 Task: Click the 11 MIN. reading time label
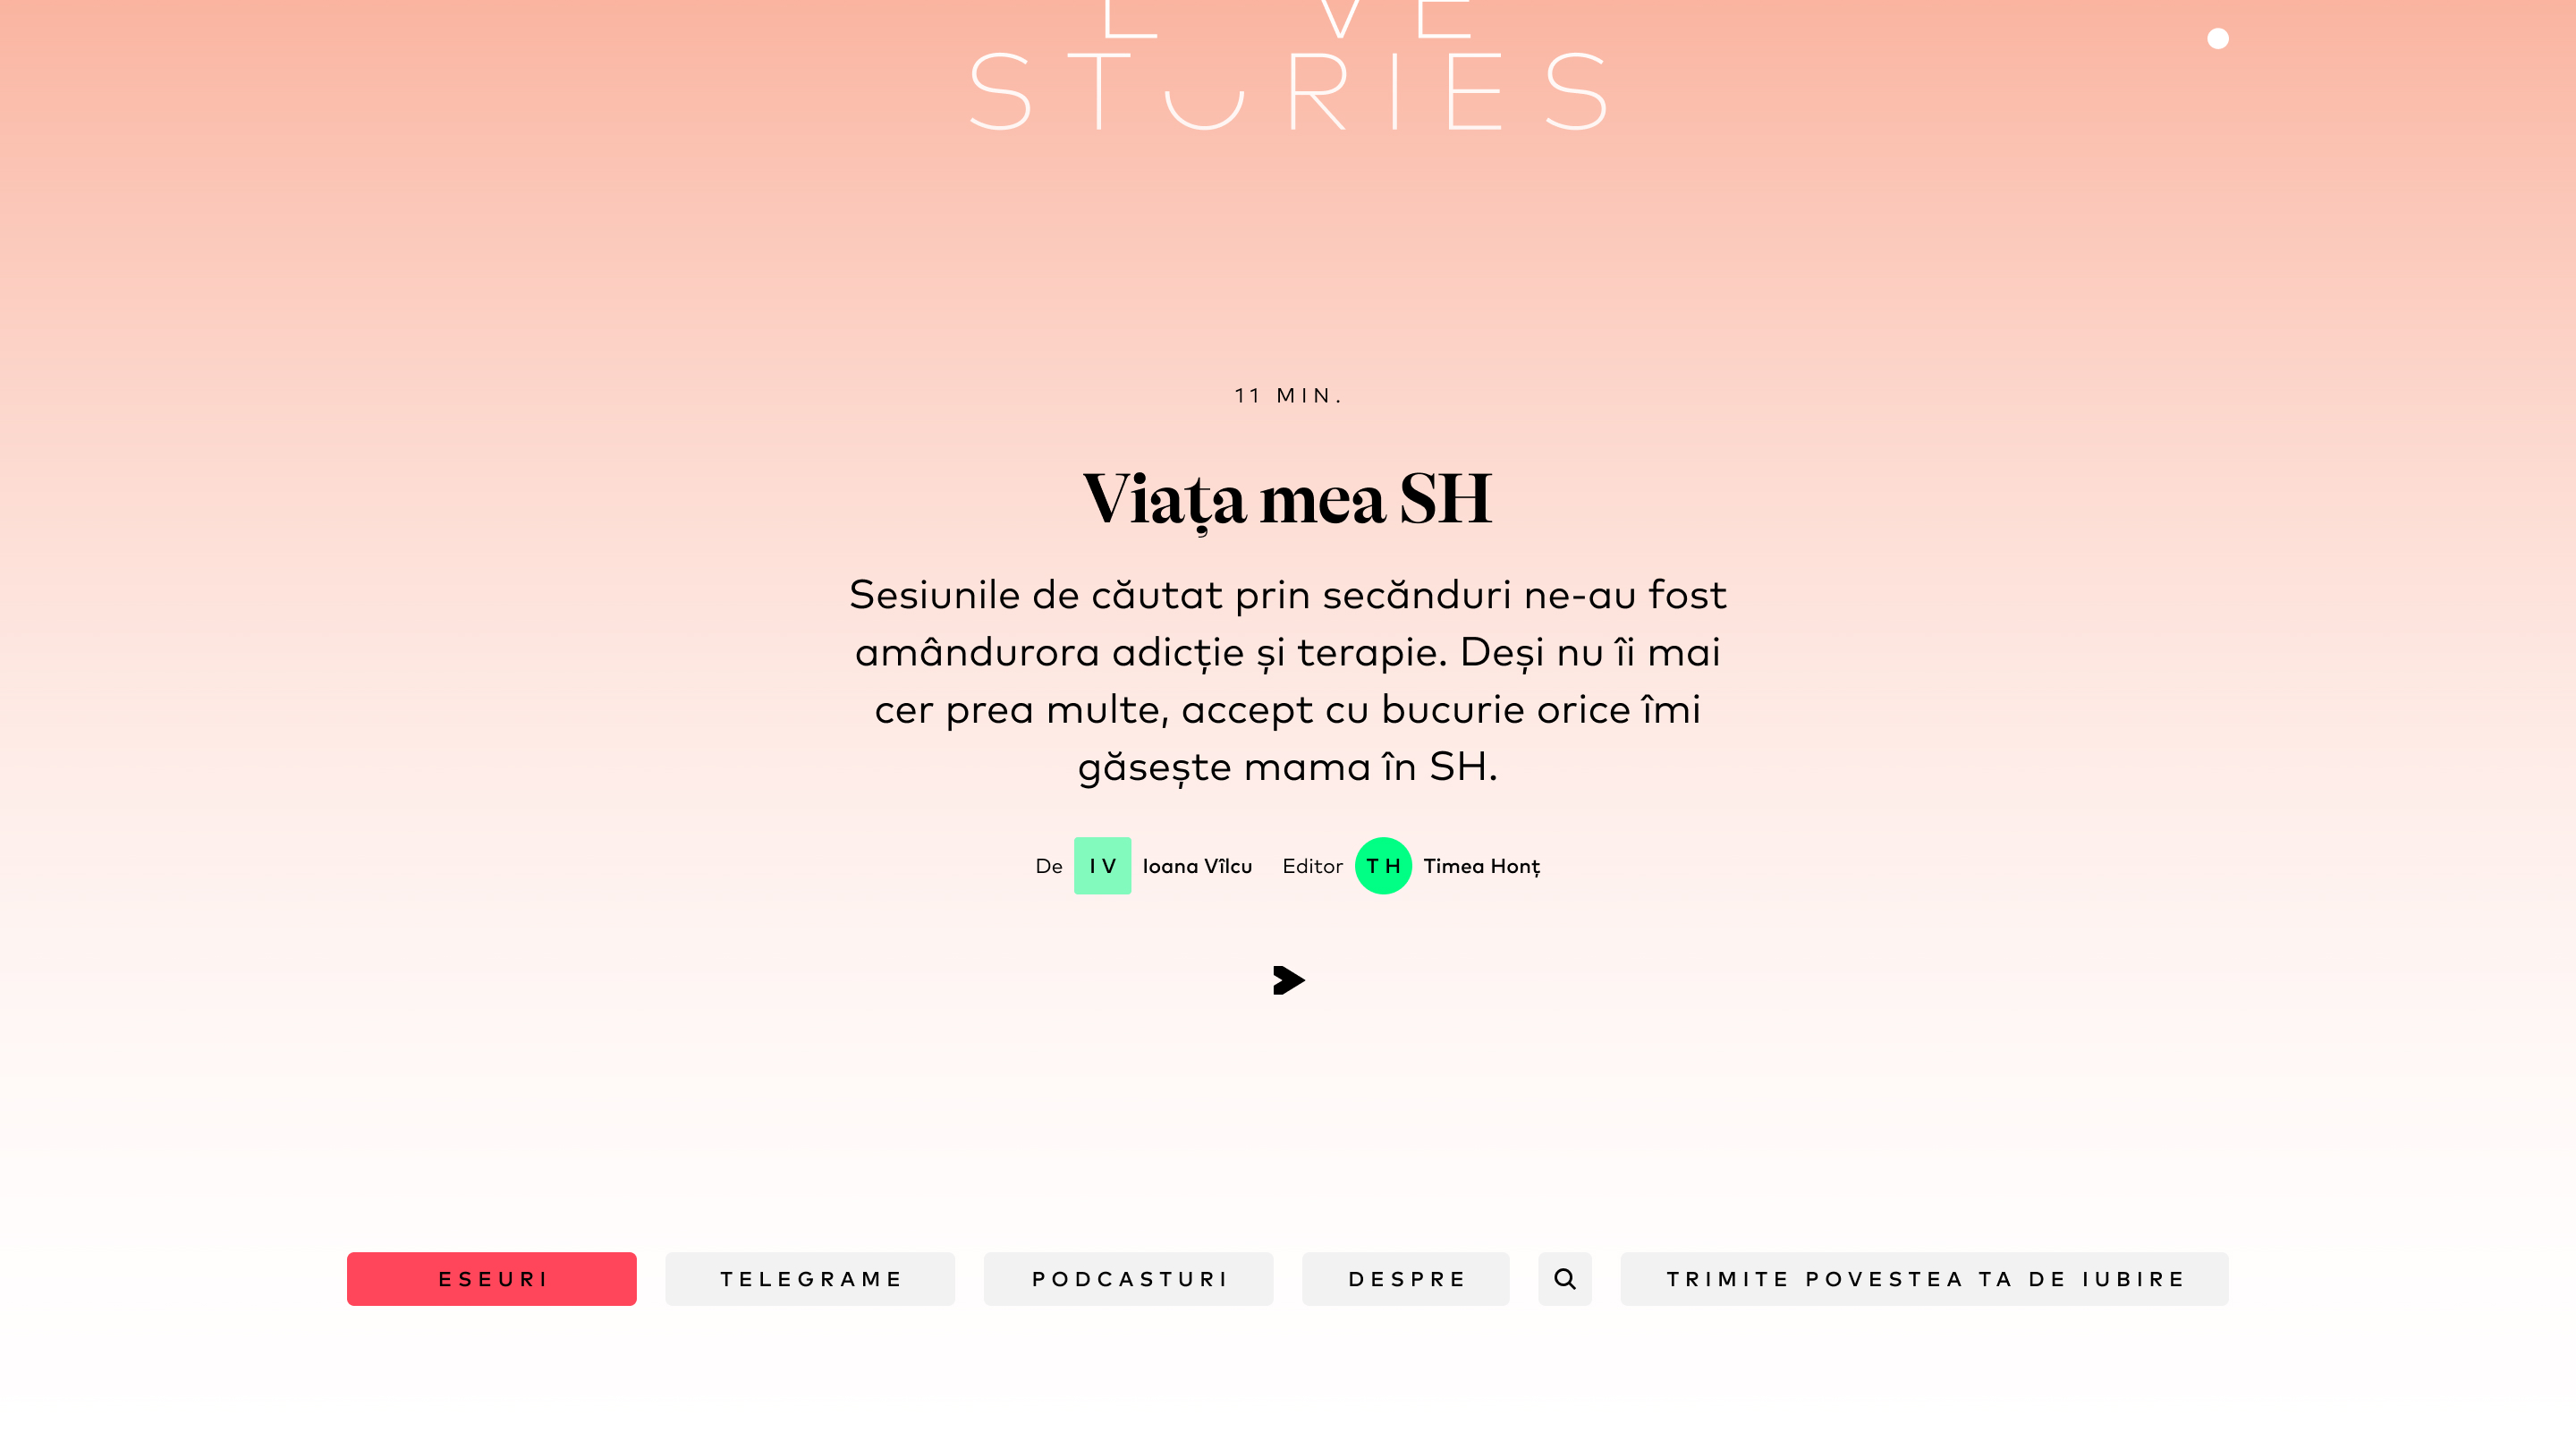(1288, 396)
